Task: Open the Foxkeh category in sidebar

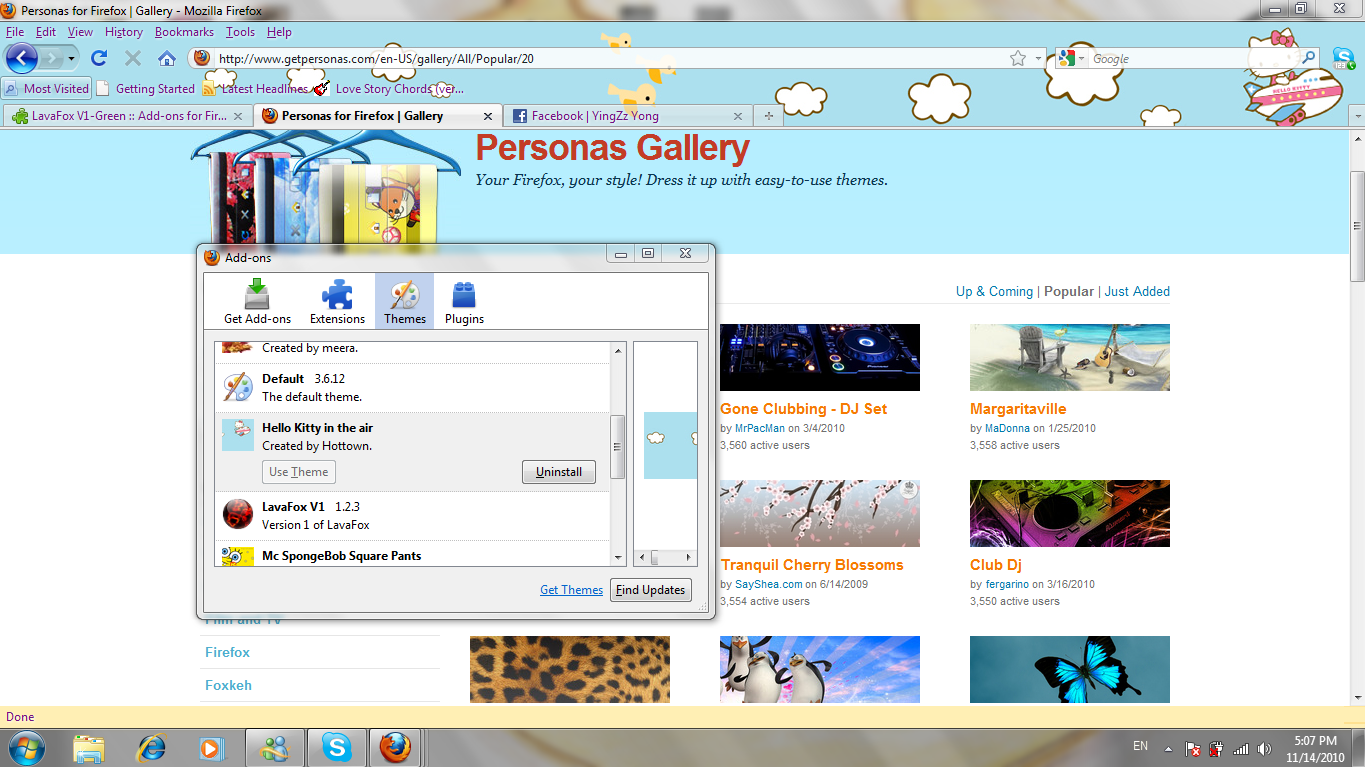Action: pyautogui.click(x=228, y=685)
